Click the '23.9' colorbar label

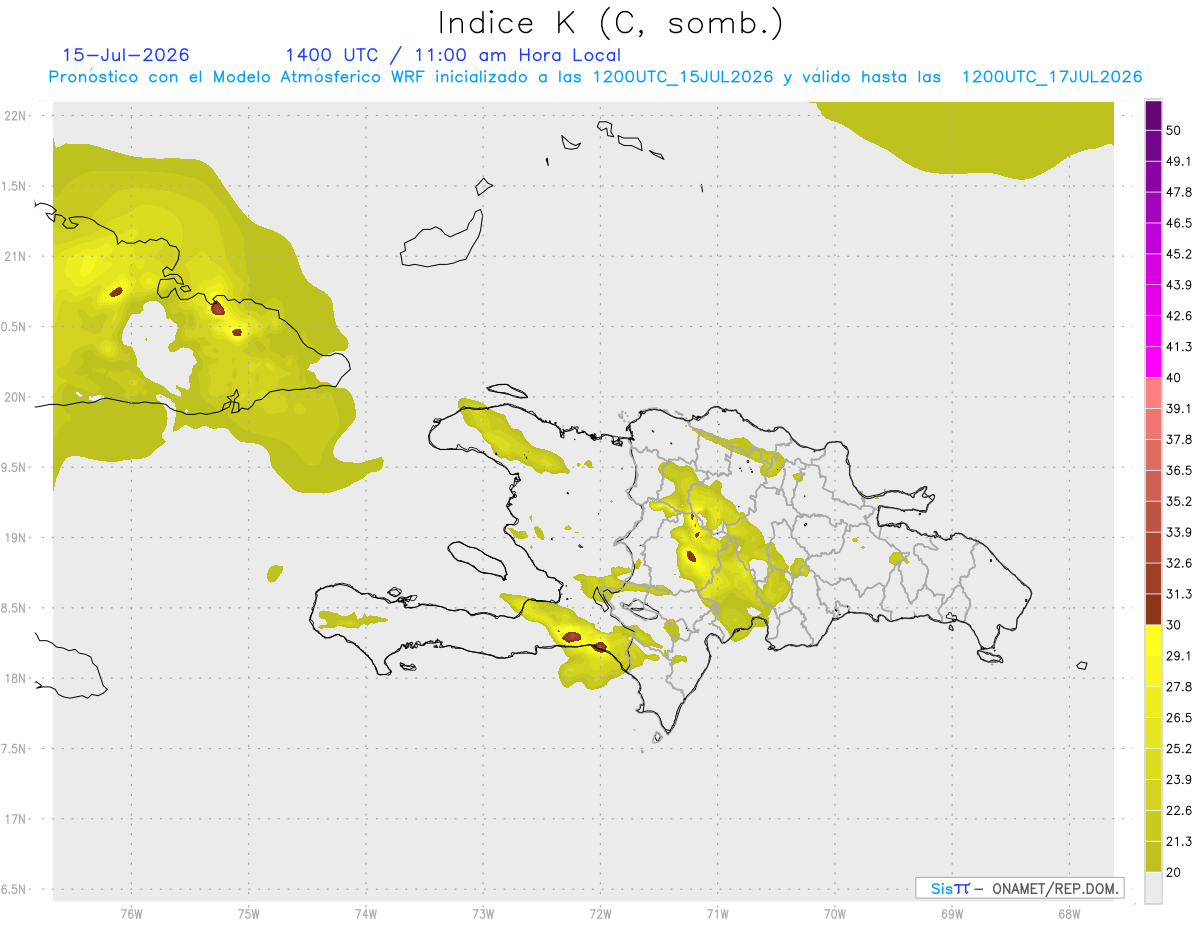tap(1179, 780)
